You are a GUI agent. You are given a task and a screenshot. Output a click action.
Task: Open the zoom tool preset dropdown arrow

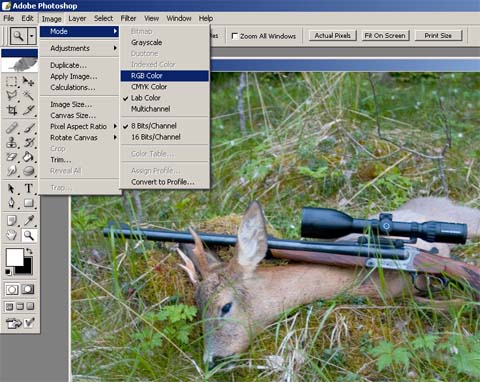(x=32, y=35)
